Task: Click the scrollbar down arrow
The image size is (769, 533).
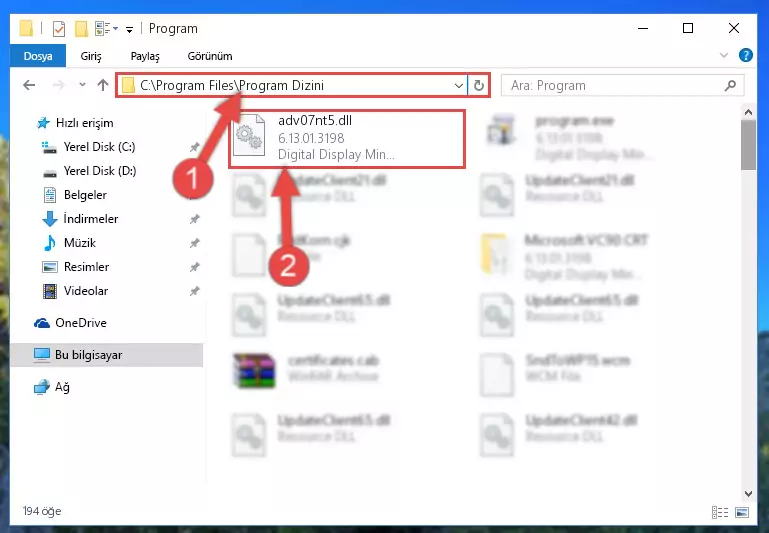Action: [748, 494]
